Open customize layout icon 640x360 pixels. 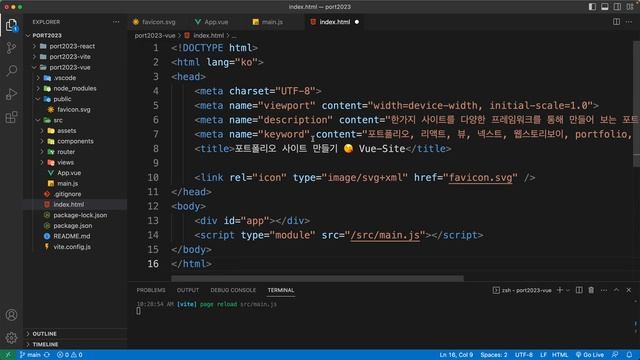point(630,7)
